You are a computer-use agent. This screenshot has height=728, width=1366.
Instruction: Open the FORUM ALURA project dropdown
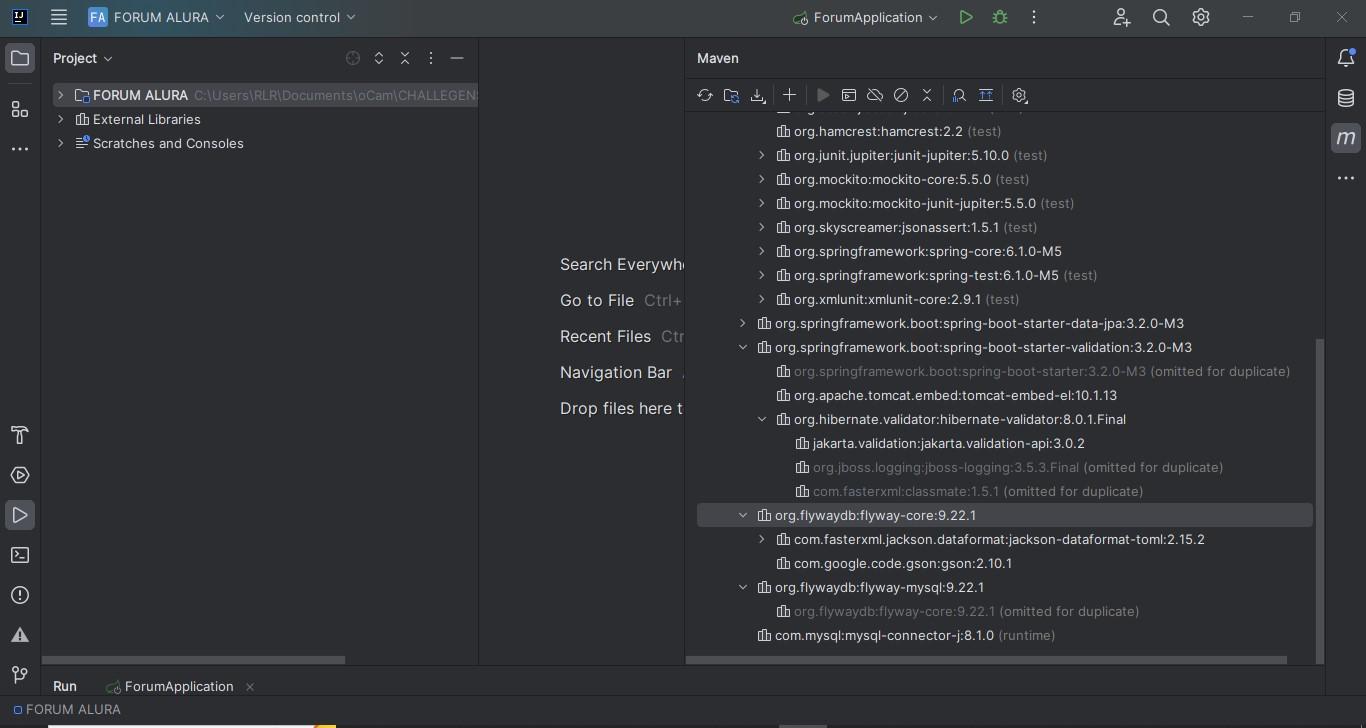[x=157, y=17]
